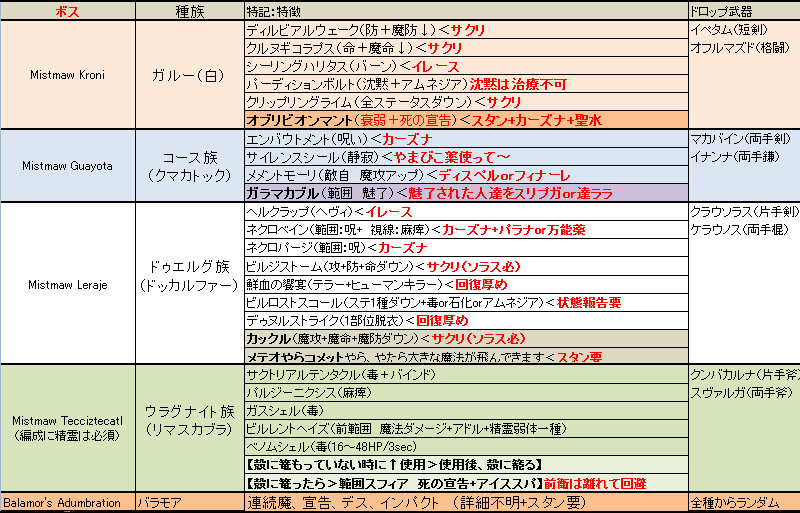Screen dimensions: 800x513
Task: Click the 特記:特徴 header cell
Action: coord(466,11)
